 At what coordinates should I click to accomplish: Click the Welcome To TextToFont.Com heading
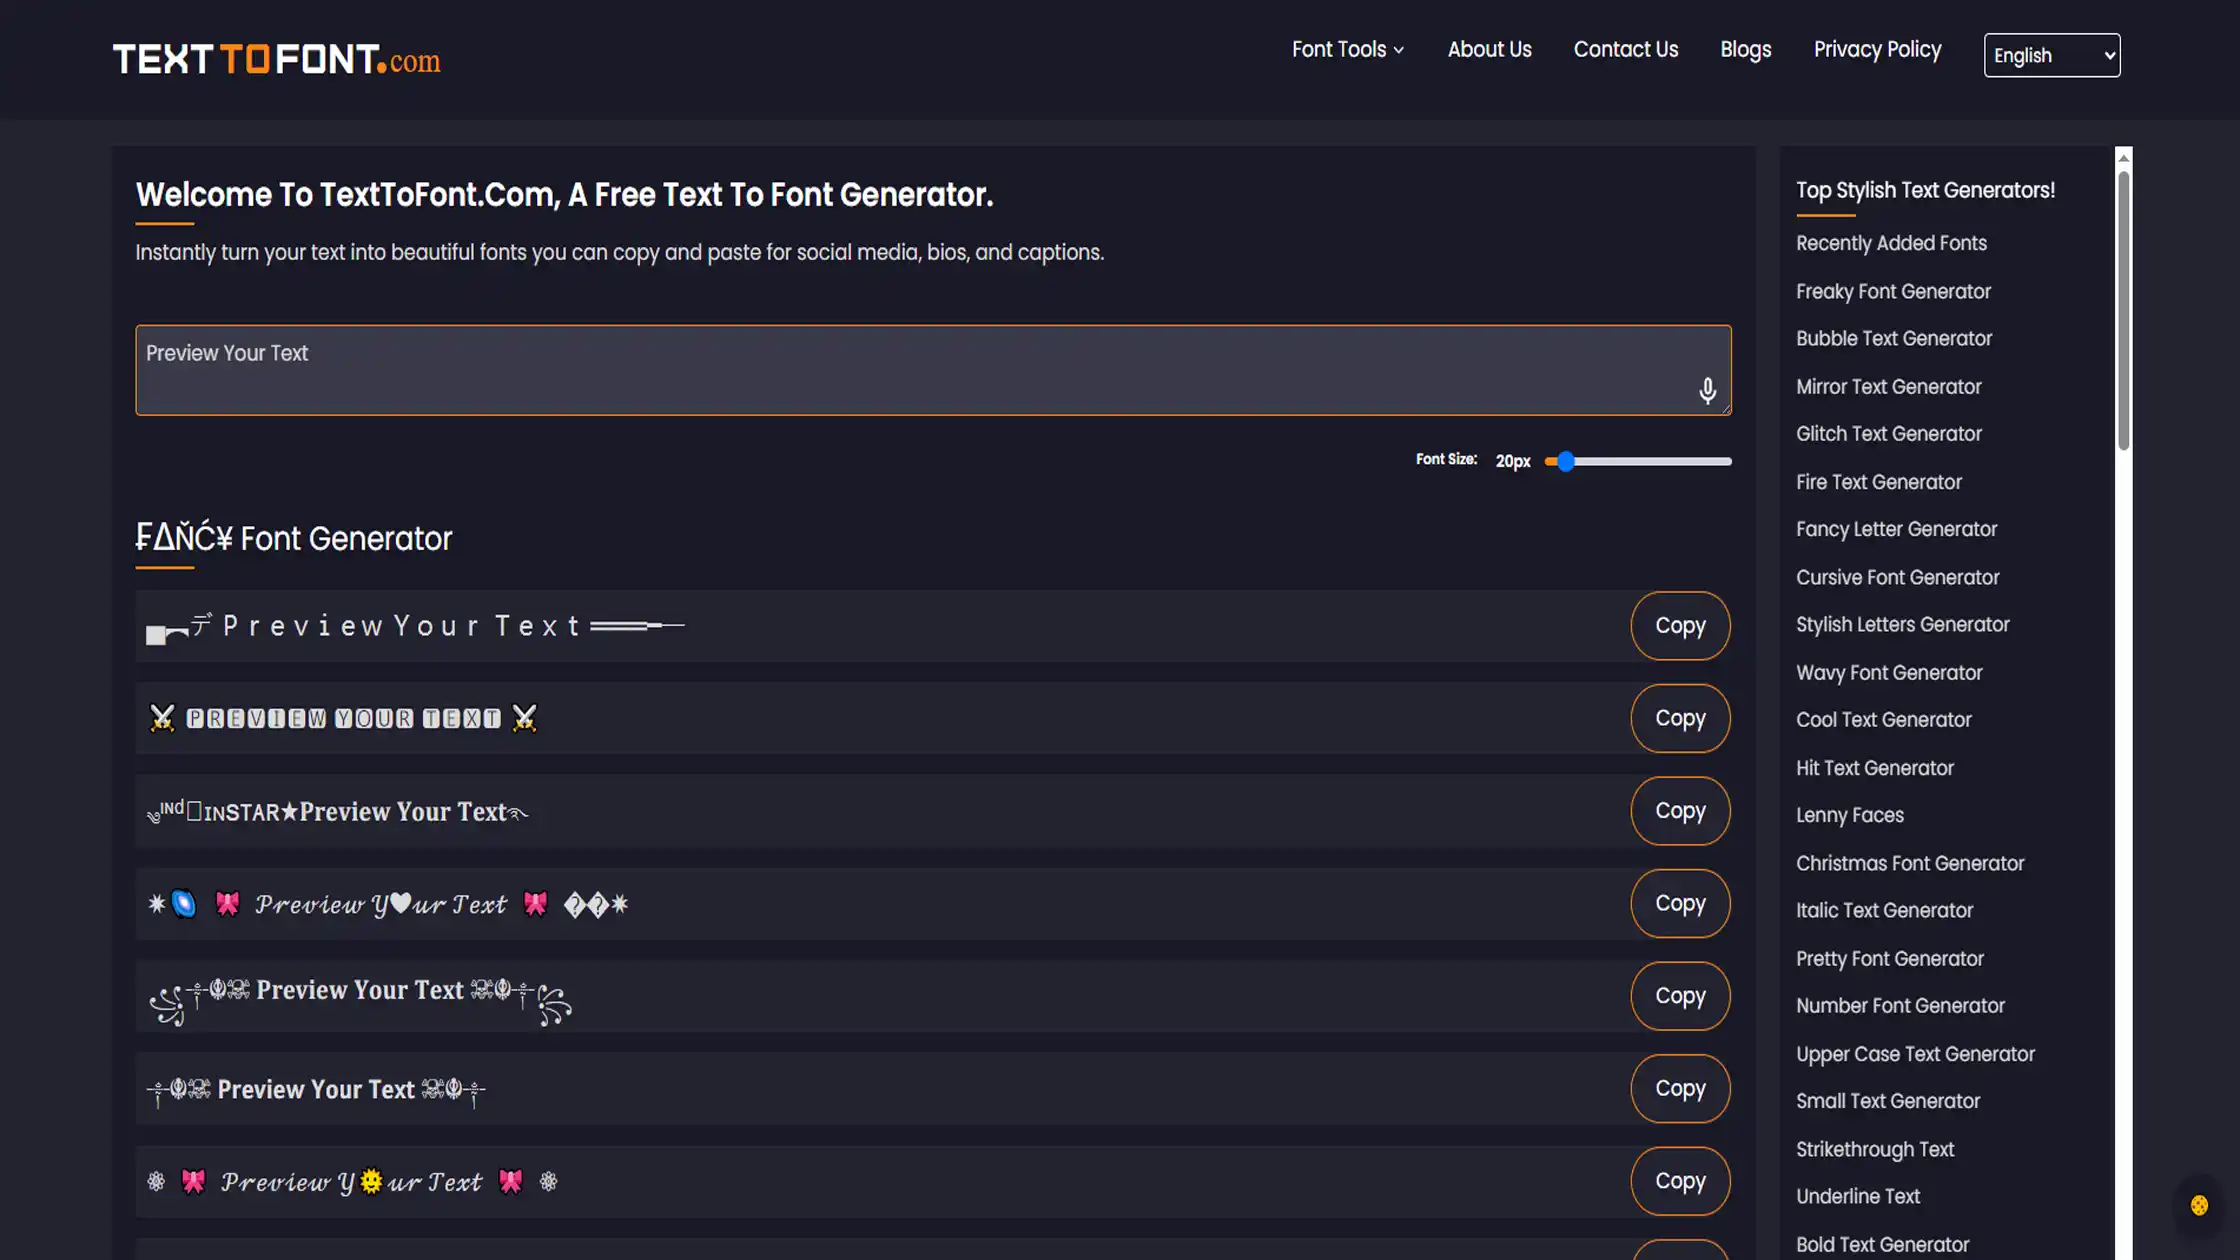pyautogui.click(x=564, y=195)
